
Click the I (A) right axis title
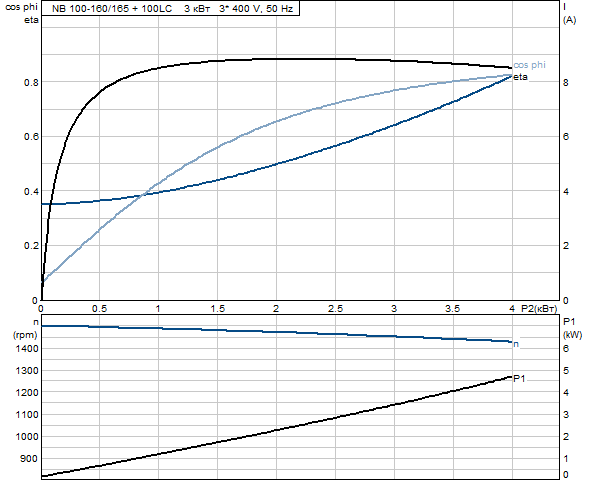(x=569, y=13)
